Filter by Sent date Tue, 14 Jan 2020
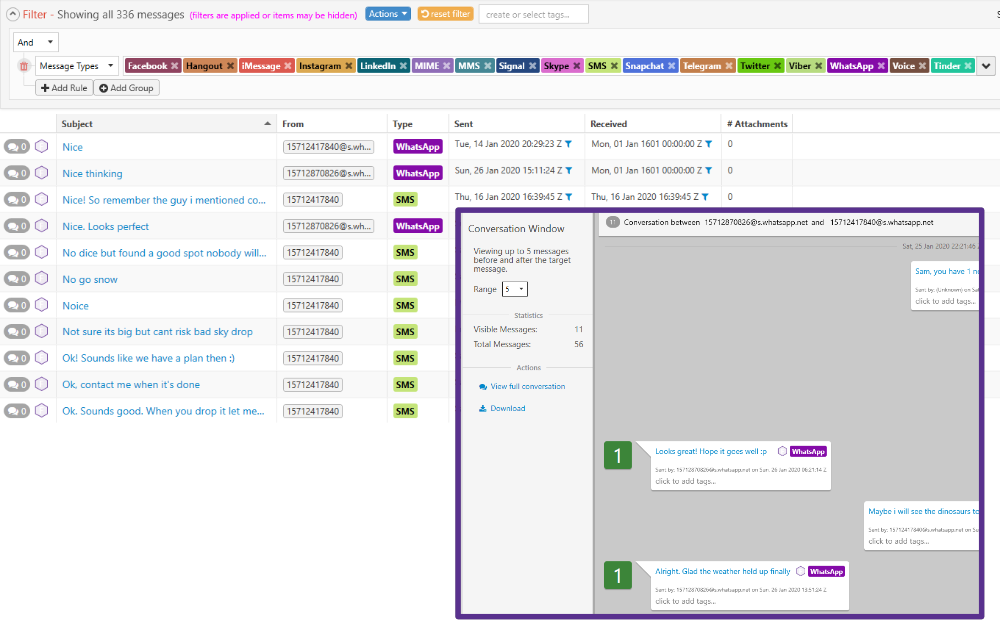Screen dimensions: 1000x635 [x=569, y=144]
